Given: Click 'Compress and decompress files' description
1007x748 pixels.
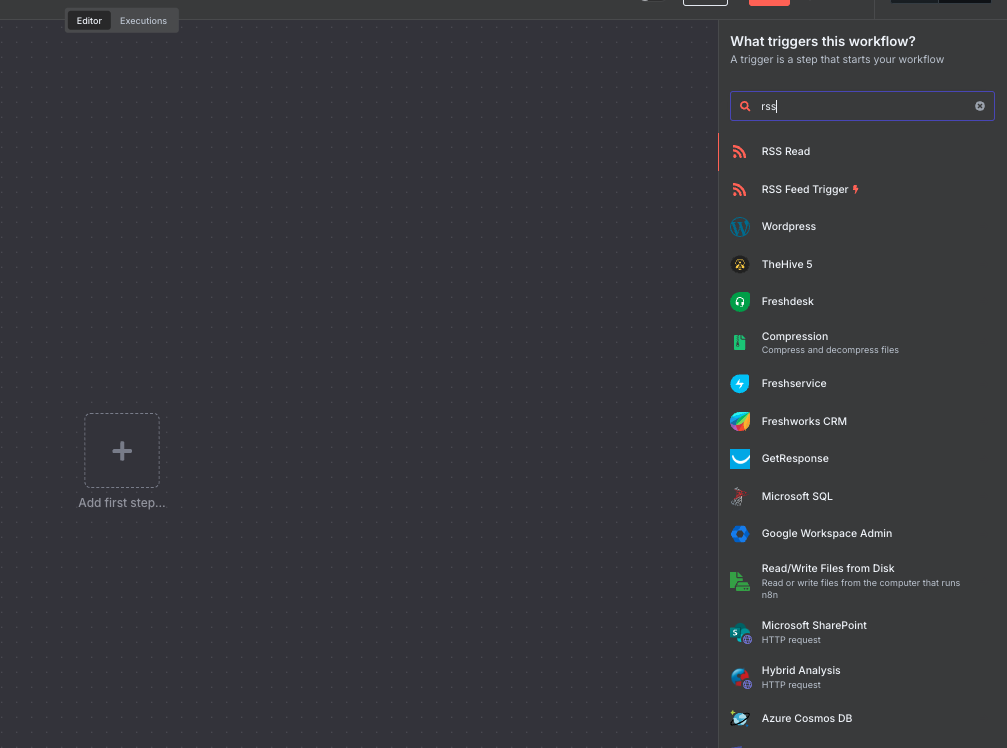Looking at the screenshot, I should click(830, 350).
